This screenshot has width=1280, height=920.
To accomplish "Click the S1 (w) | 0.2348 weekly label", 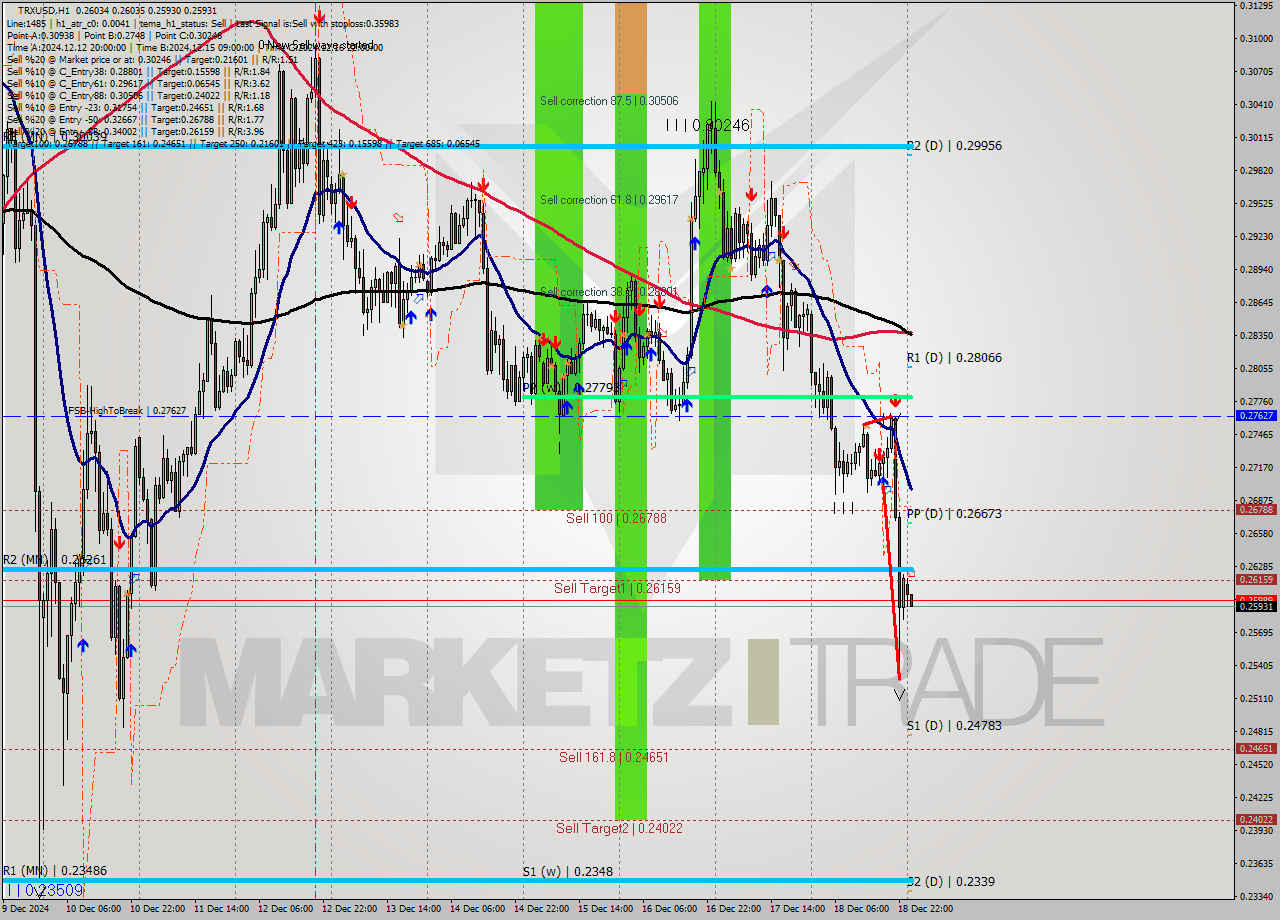I will click(567, 872).
